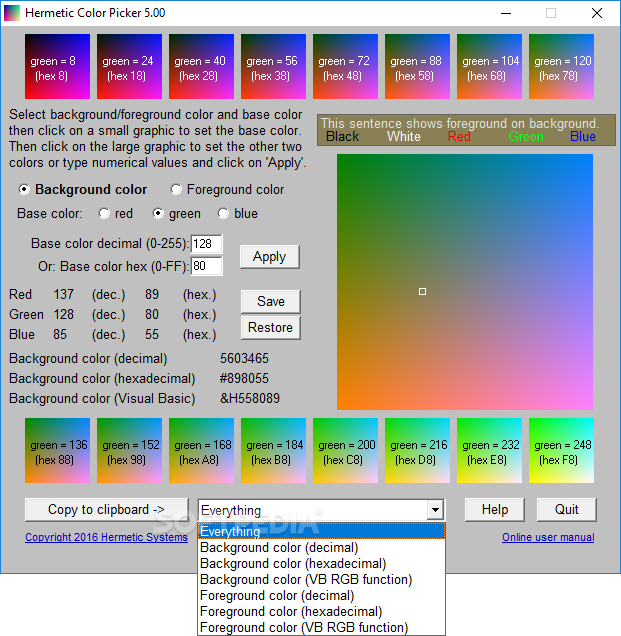Click the green = 200 (hex C8) graphic

(345, 451)
